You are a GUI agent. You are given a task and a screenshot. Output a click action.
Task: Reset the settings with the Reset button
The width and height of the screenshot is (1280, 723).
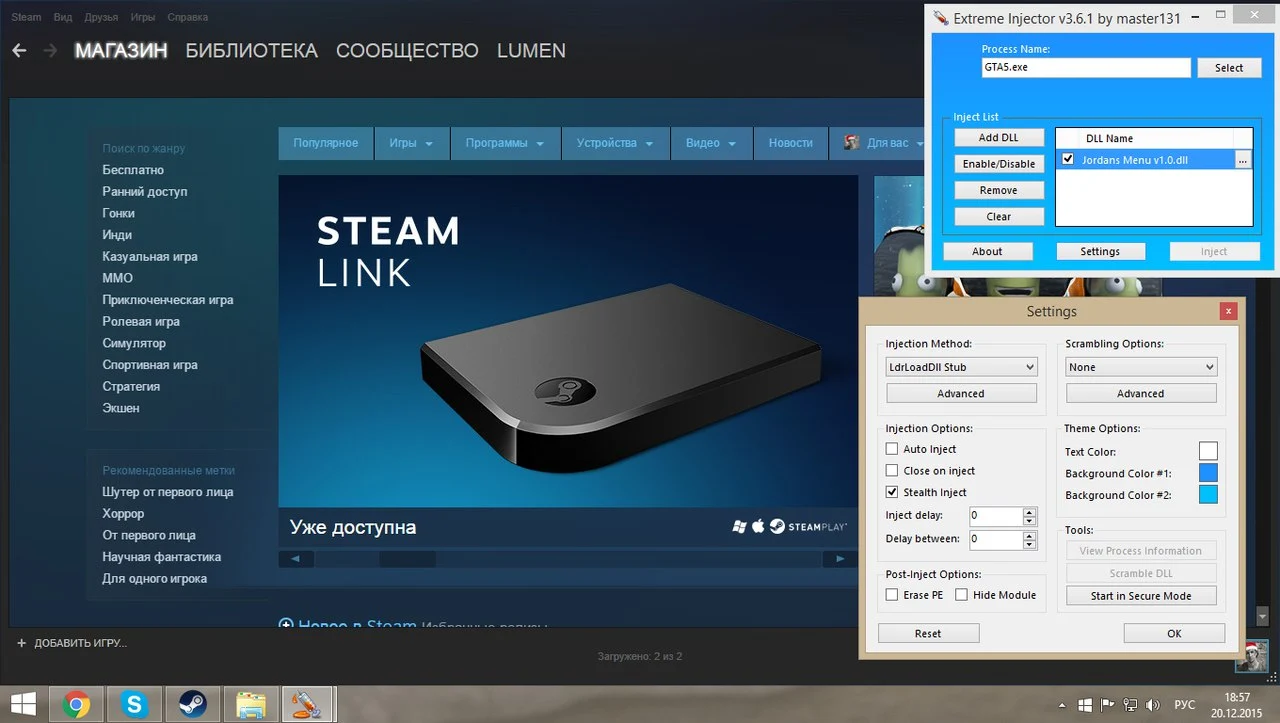928,633
